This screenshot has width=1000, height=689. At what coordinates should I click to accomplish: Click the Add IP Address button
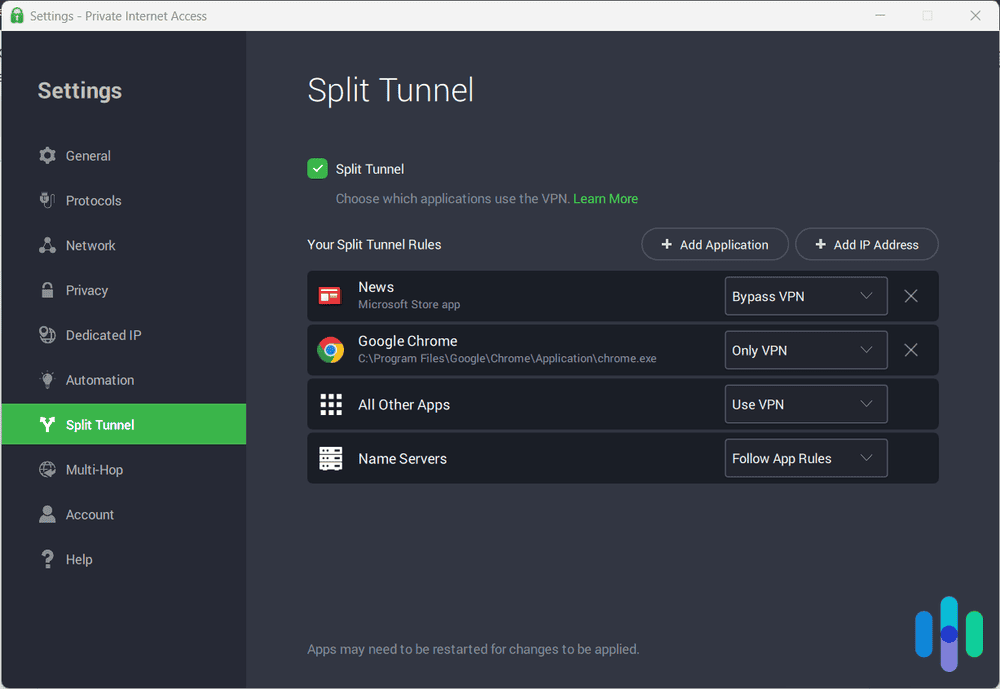point(866,244)
